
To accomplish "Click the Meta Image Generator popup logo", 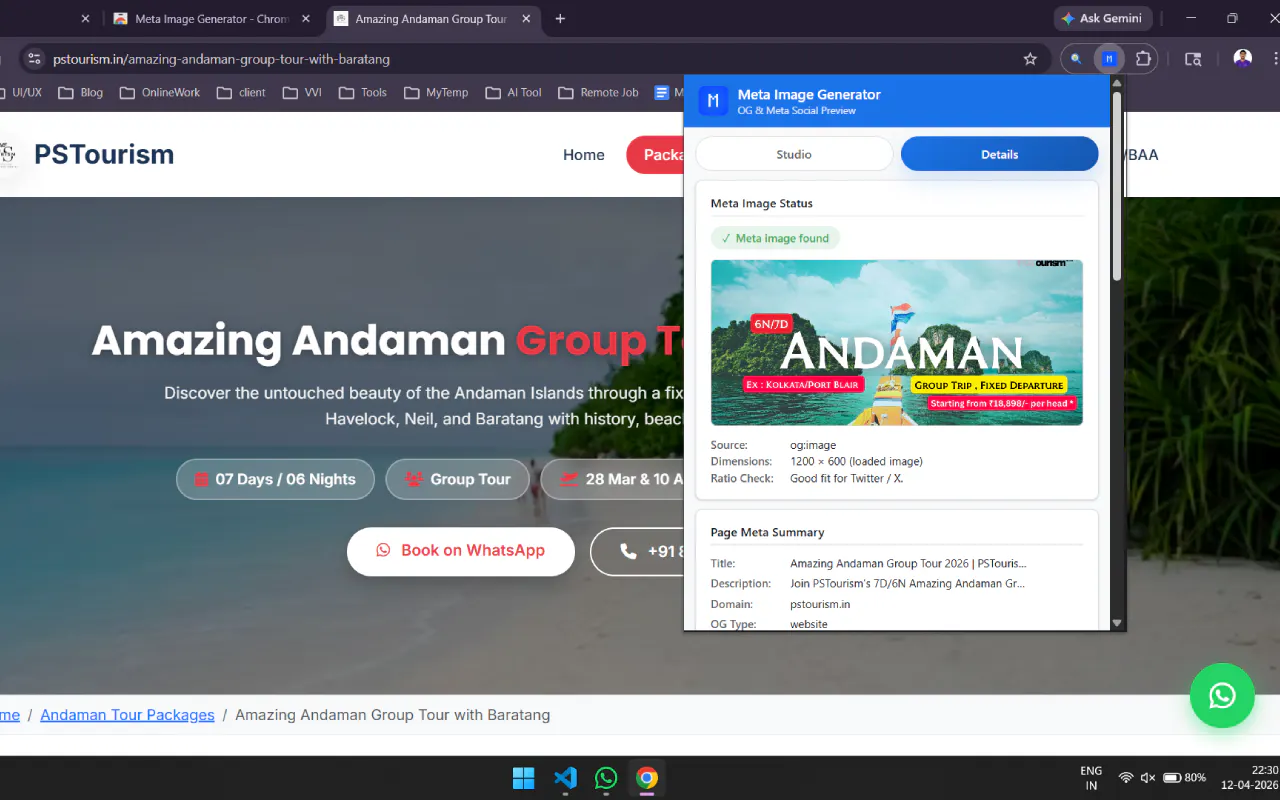I will pos(713,101).
